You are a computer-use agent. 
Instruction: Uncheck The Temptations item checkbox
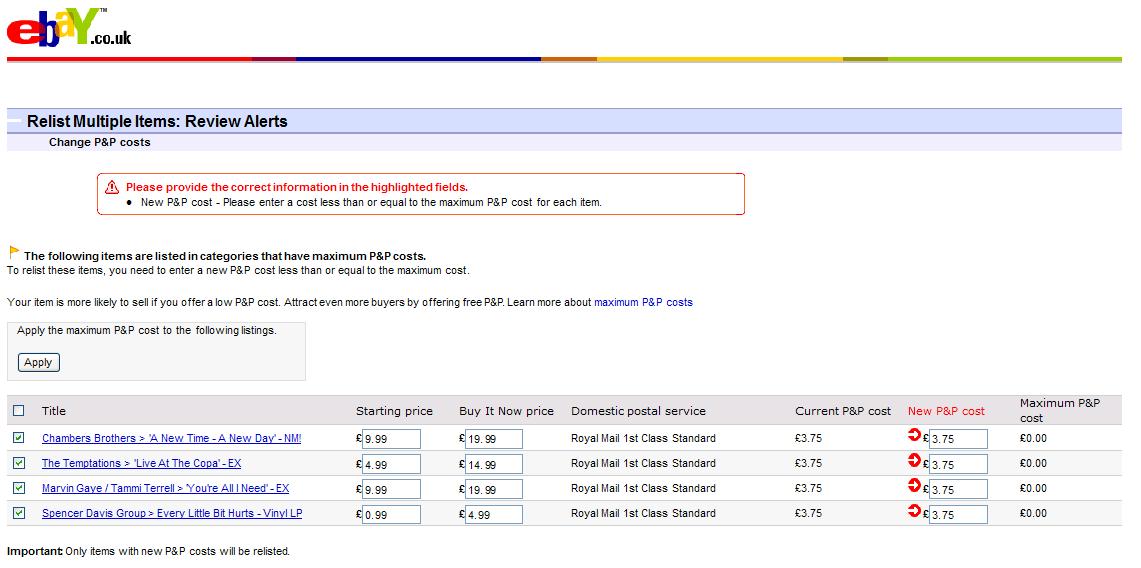click(19, 463)
